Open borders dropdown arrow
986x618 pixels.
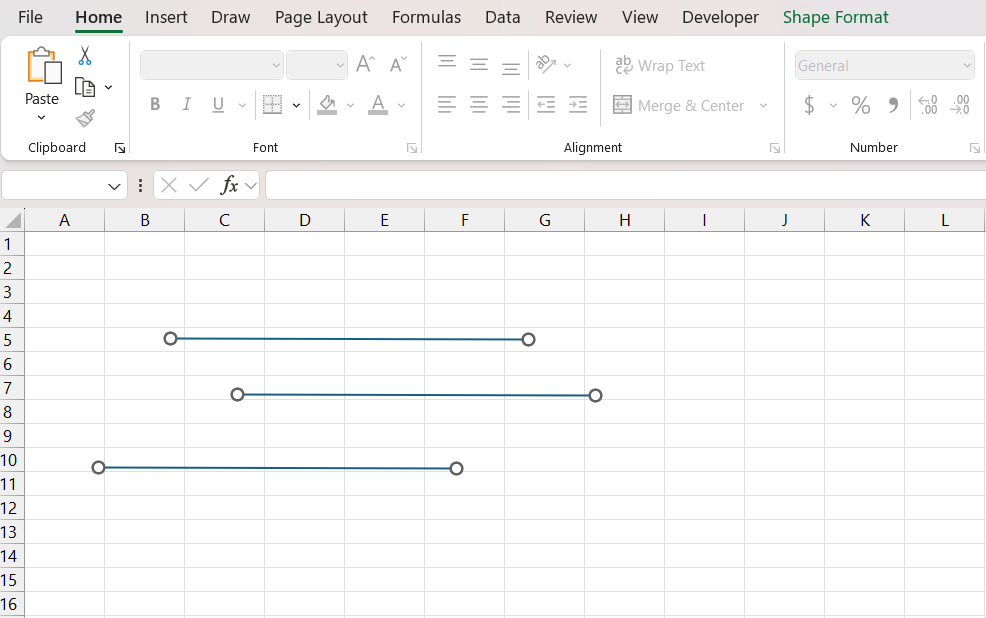click(x=296, y=105)
